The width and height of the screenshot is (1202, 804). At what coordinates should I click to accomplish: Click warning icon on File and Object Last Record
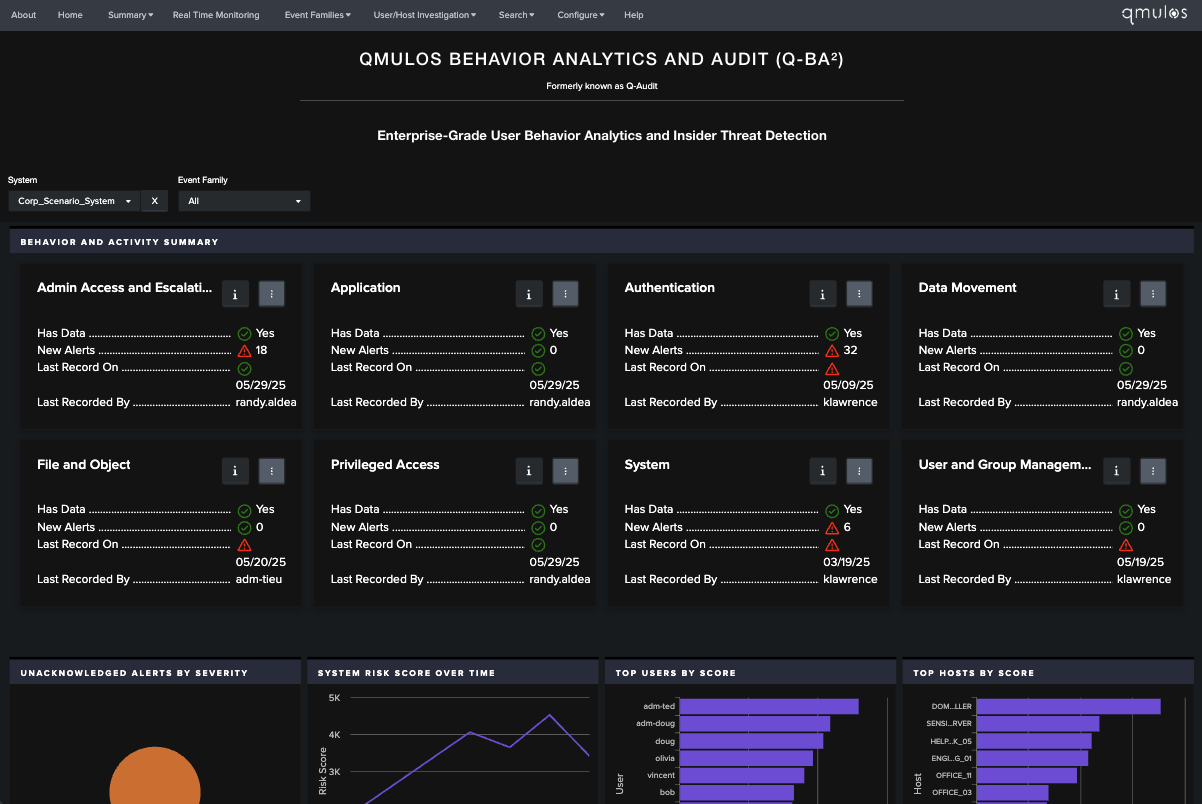(x=244, y=545)
